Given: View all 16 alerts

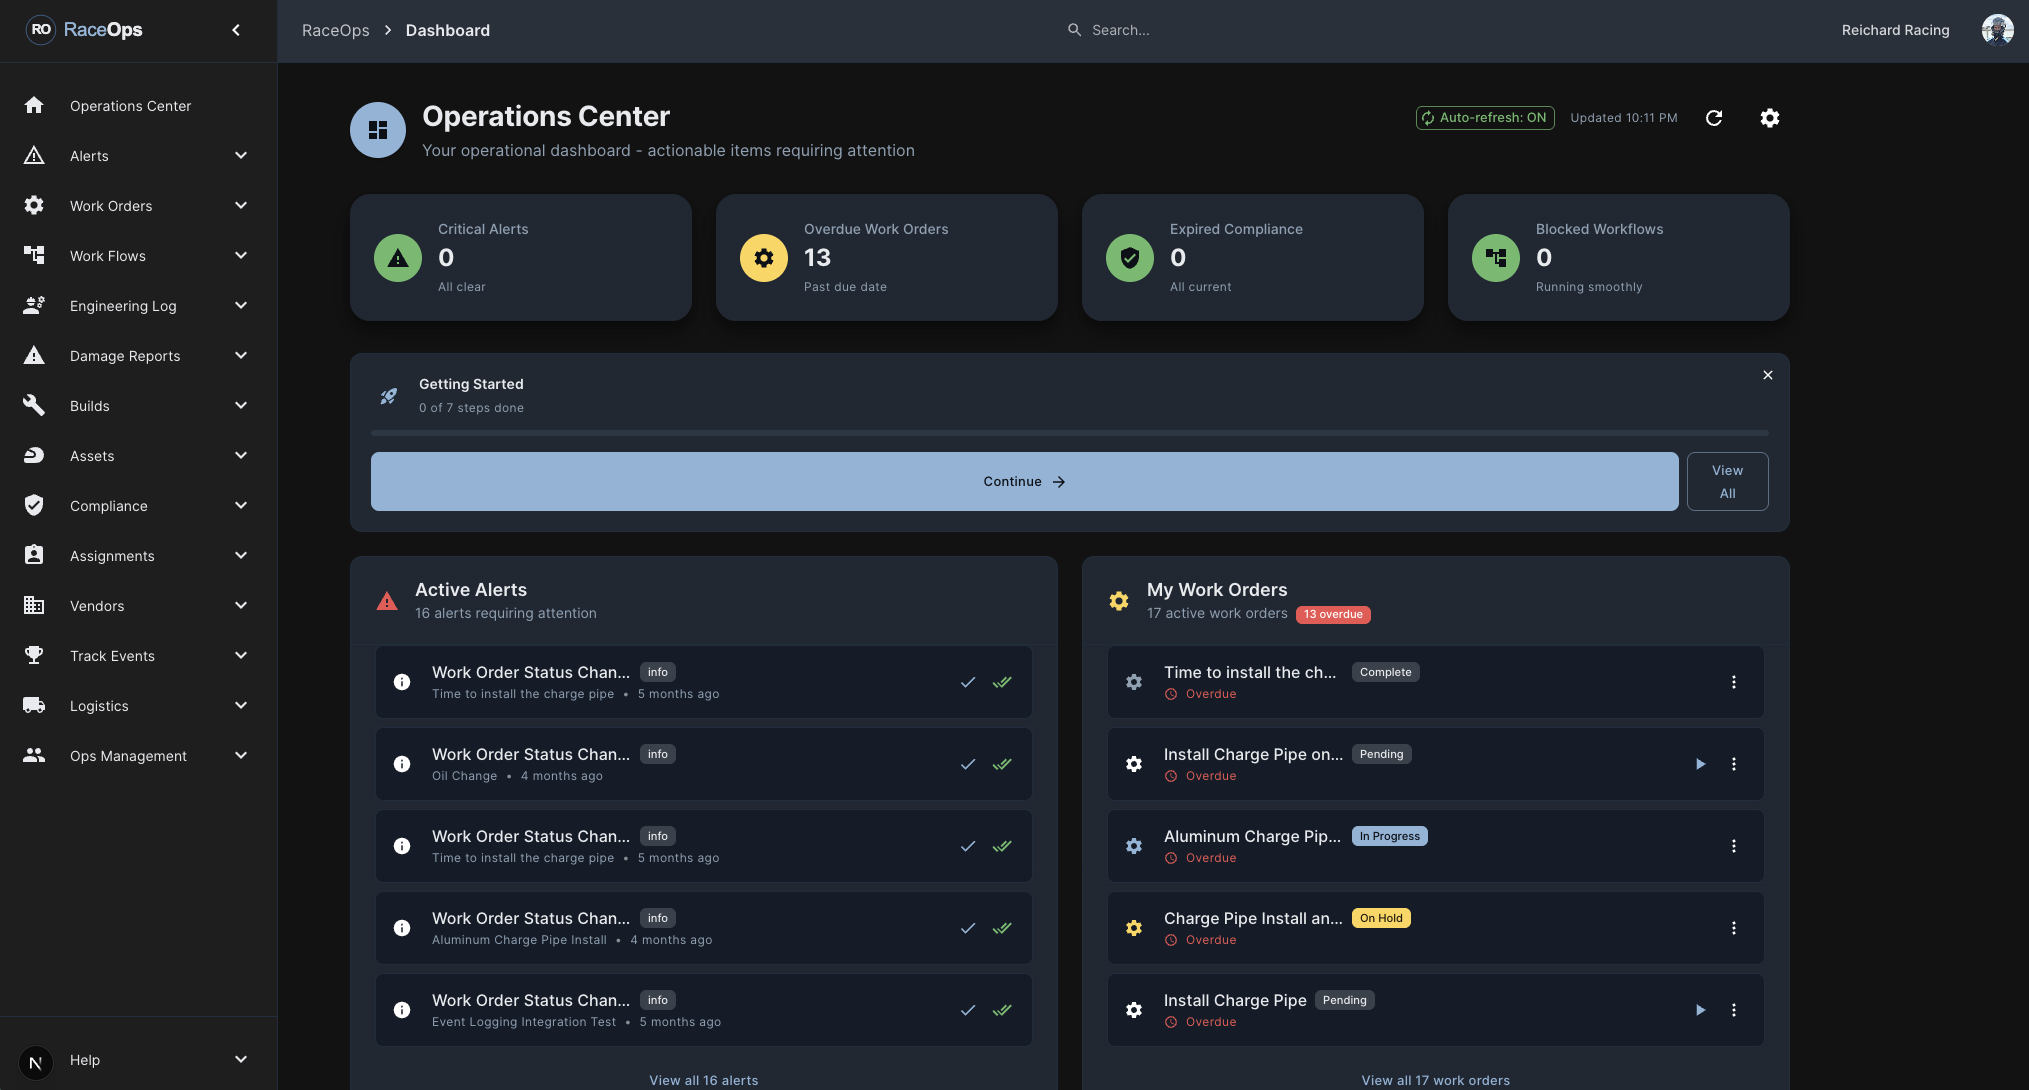Looking at the screenshot, I should 703,1080.
